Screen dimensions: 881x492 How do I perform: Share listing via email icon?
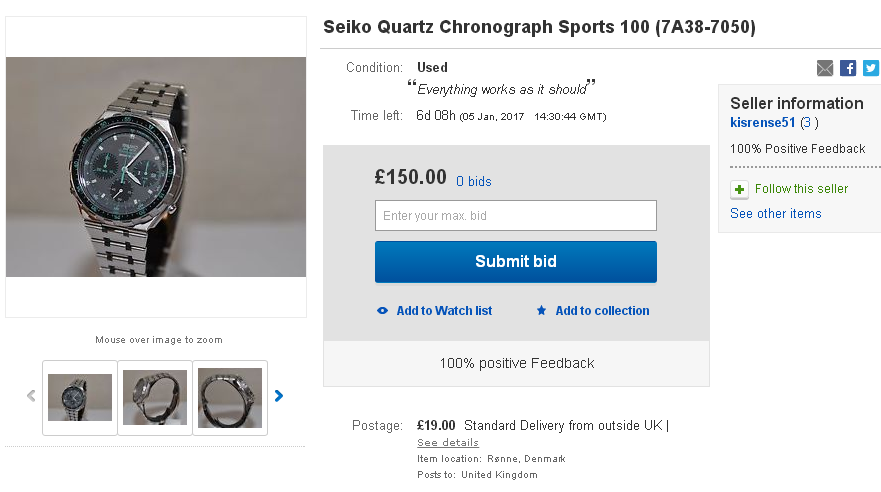[825, 68]
